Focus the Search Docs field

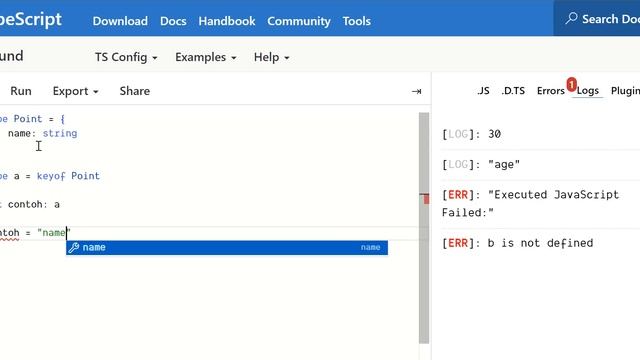[x=597, y=18]
